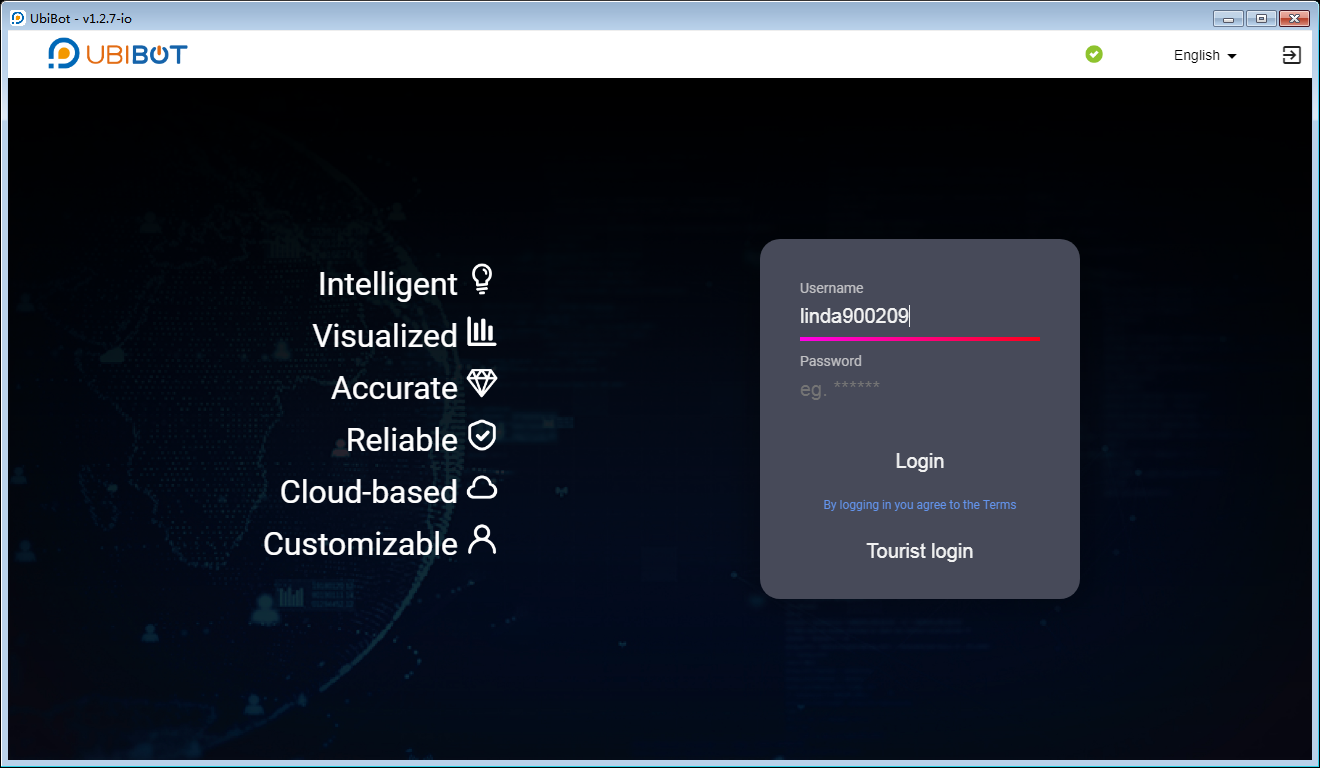Screen dimensions: 1320x768
Task: Click the diamond icon beside Accurate
Action: (482, 384)
